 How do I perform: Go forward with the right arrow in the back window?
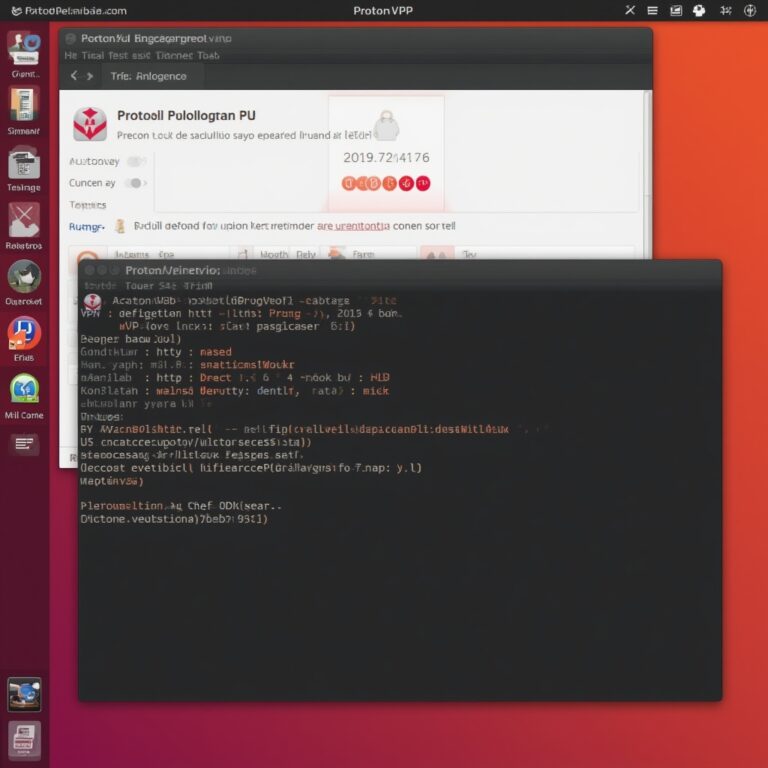coord(90,76)
